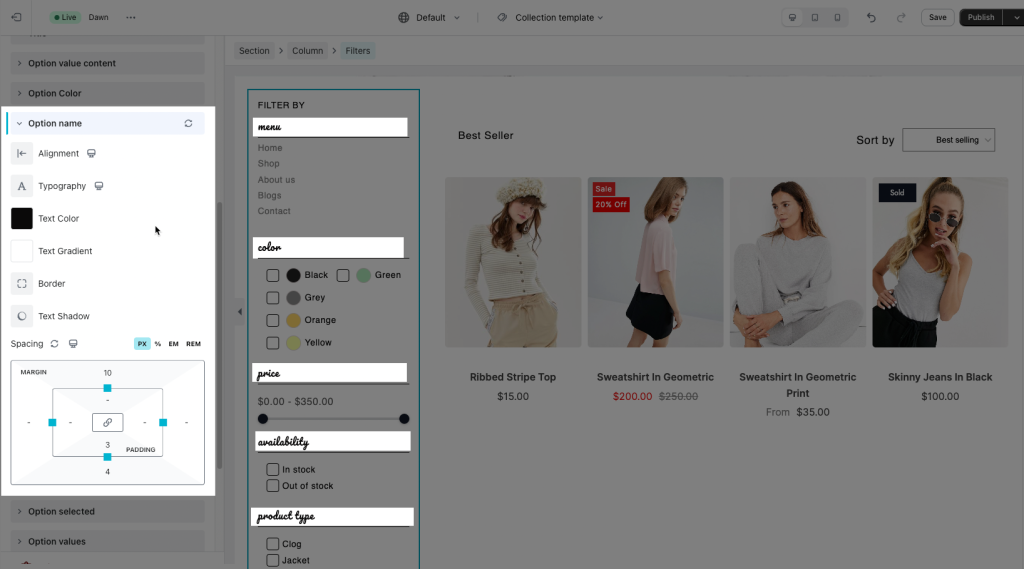Switch to tablet preview icon
This screenshot has width=1024, height=569.
click(x=815, y=18)
